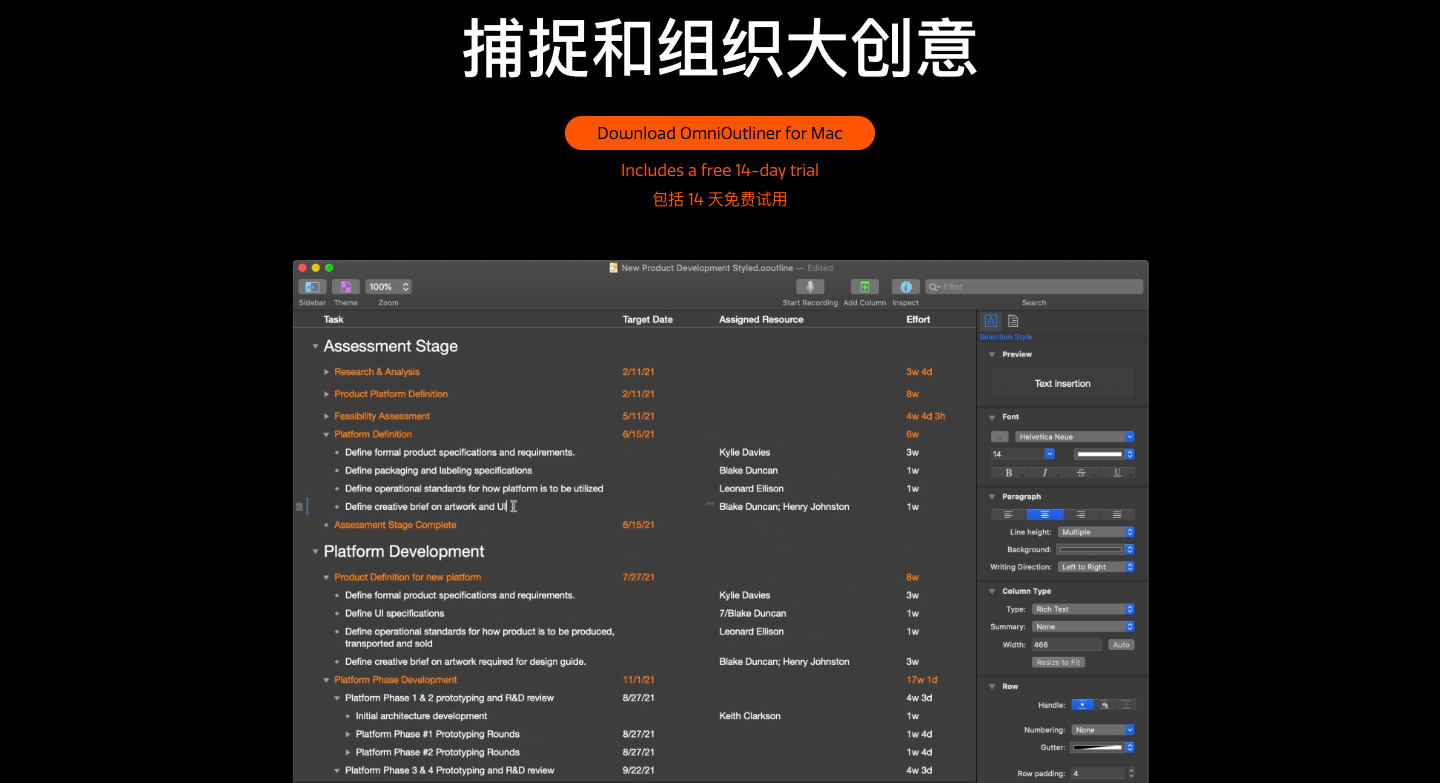
Task: Select center paragraph alignment
Action: point(1044,514)
